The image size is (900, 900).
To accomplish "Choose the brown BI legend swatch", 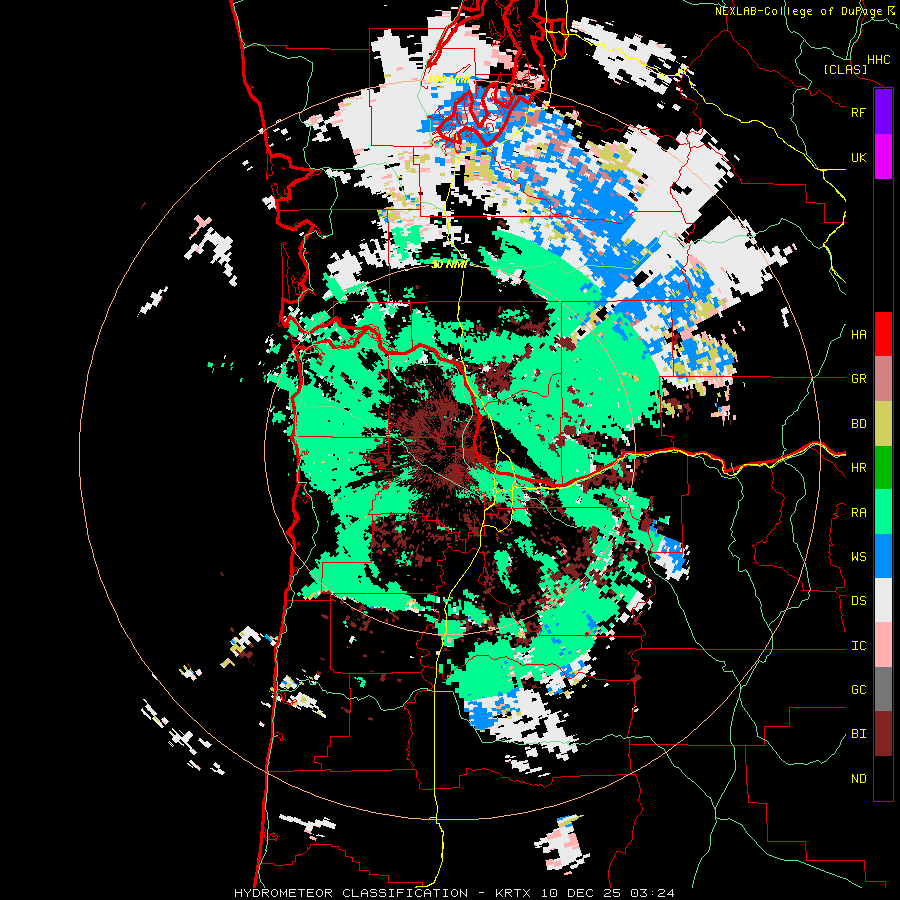I will click(x=883, y=734).
